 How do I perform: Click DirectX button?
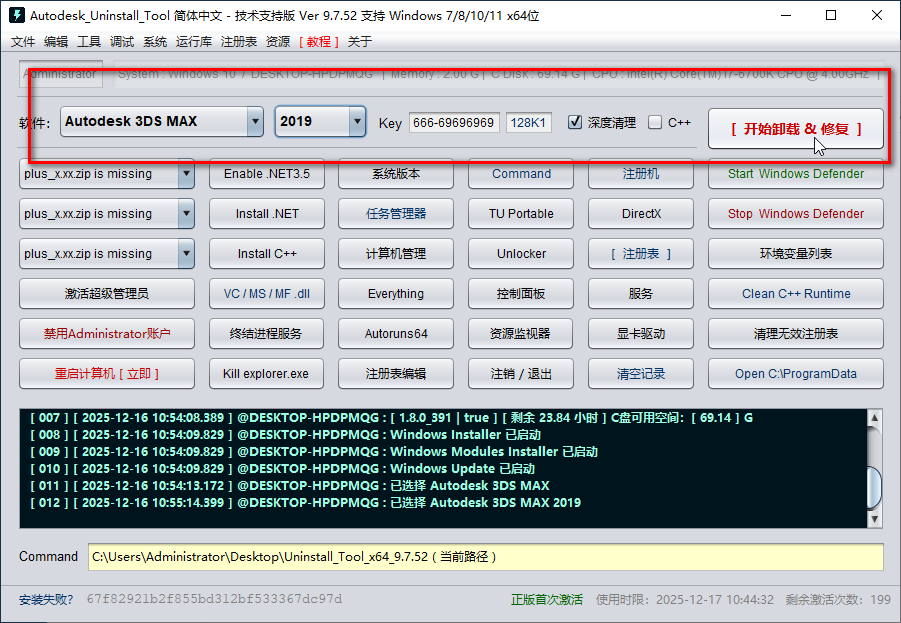641,214
